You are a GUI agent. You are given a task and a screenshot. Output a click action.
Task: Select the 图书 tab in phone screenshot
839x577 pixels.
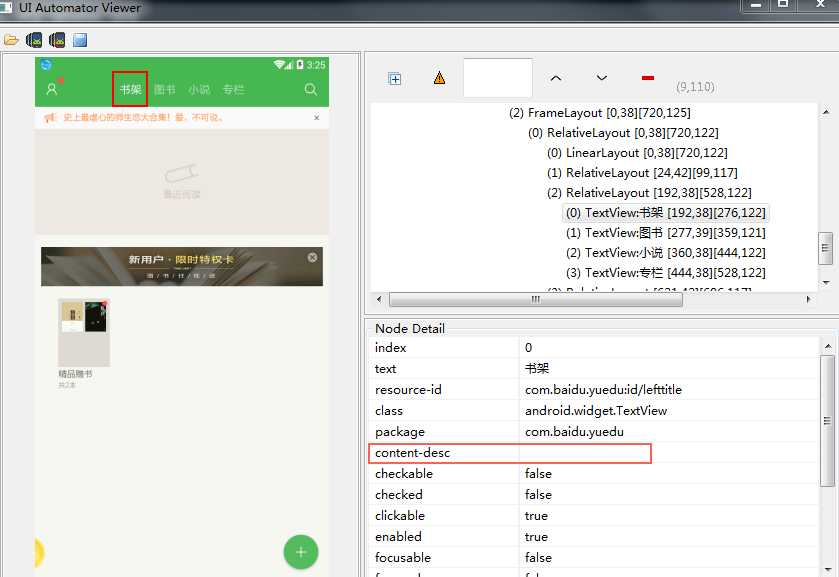pos(164,89)
